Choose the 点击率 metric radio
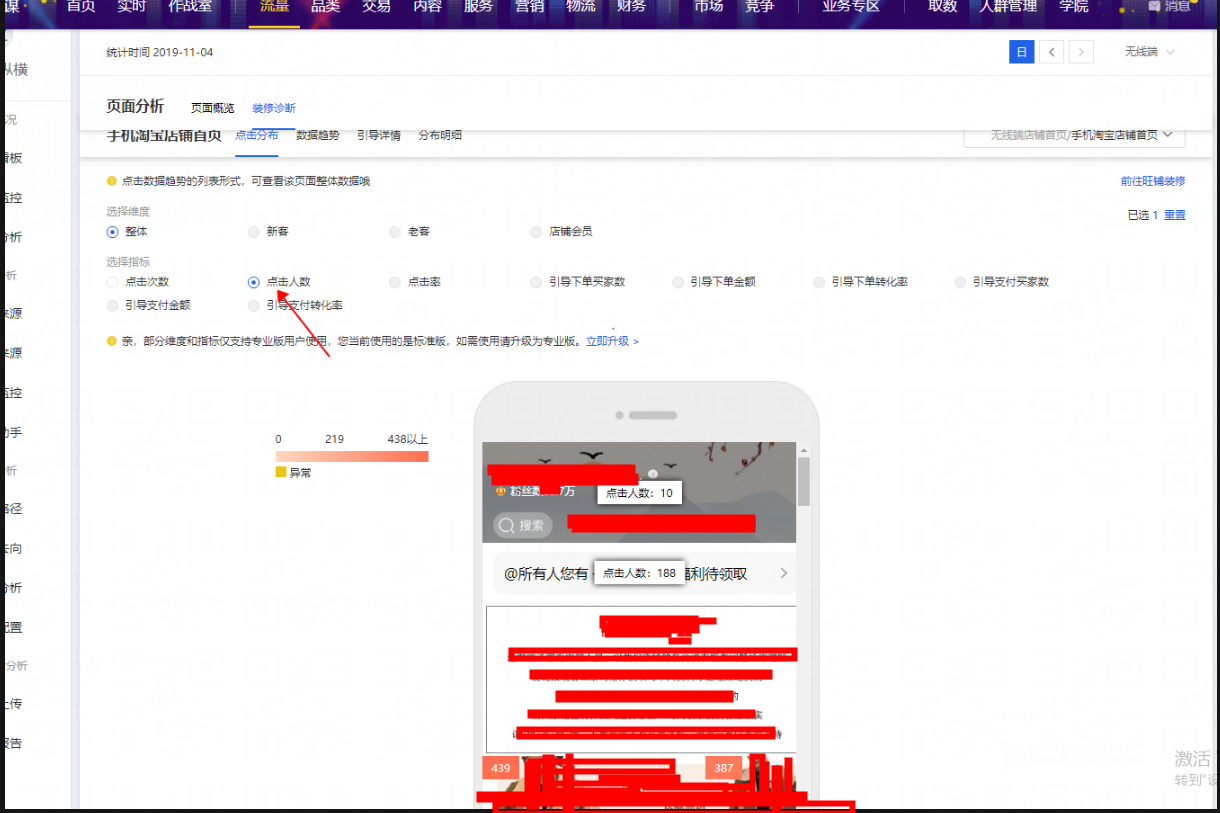 point(396,282)
